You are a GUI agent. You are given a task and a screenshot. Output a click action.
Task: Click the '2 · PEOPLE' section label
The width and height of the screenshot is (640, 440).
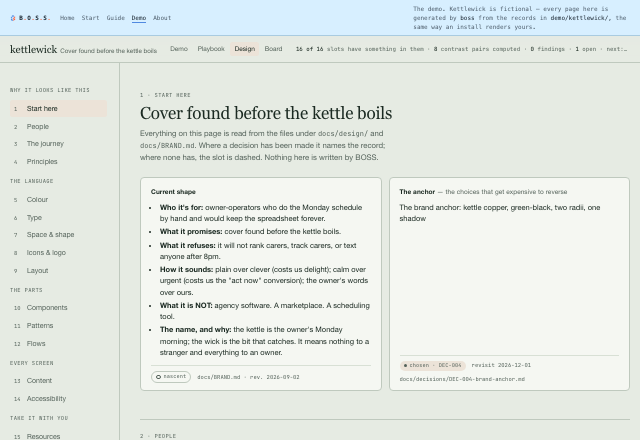coord(158,436)
